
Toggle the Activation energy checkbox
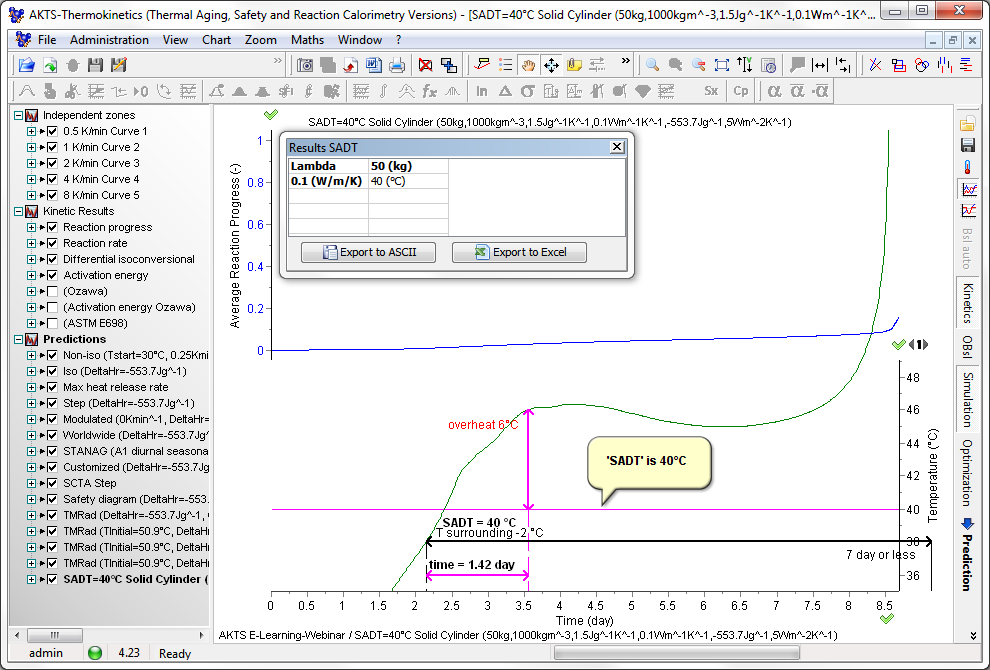click(52, 275)
